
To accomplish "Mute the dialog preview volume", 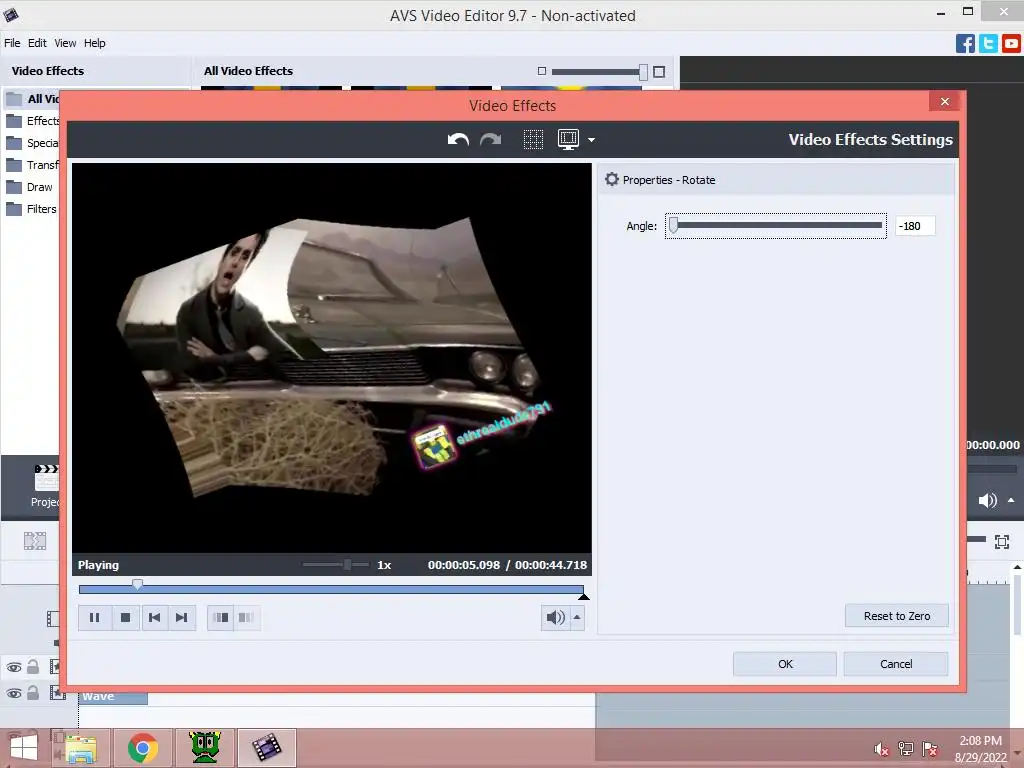I will click(x=555, y=617).
